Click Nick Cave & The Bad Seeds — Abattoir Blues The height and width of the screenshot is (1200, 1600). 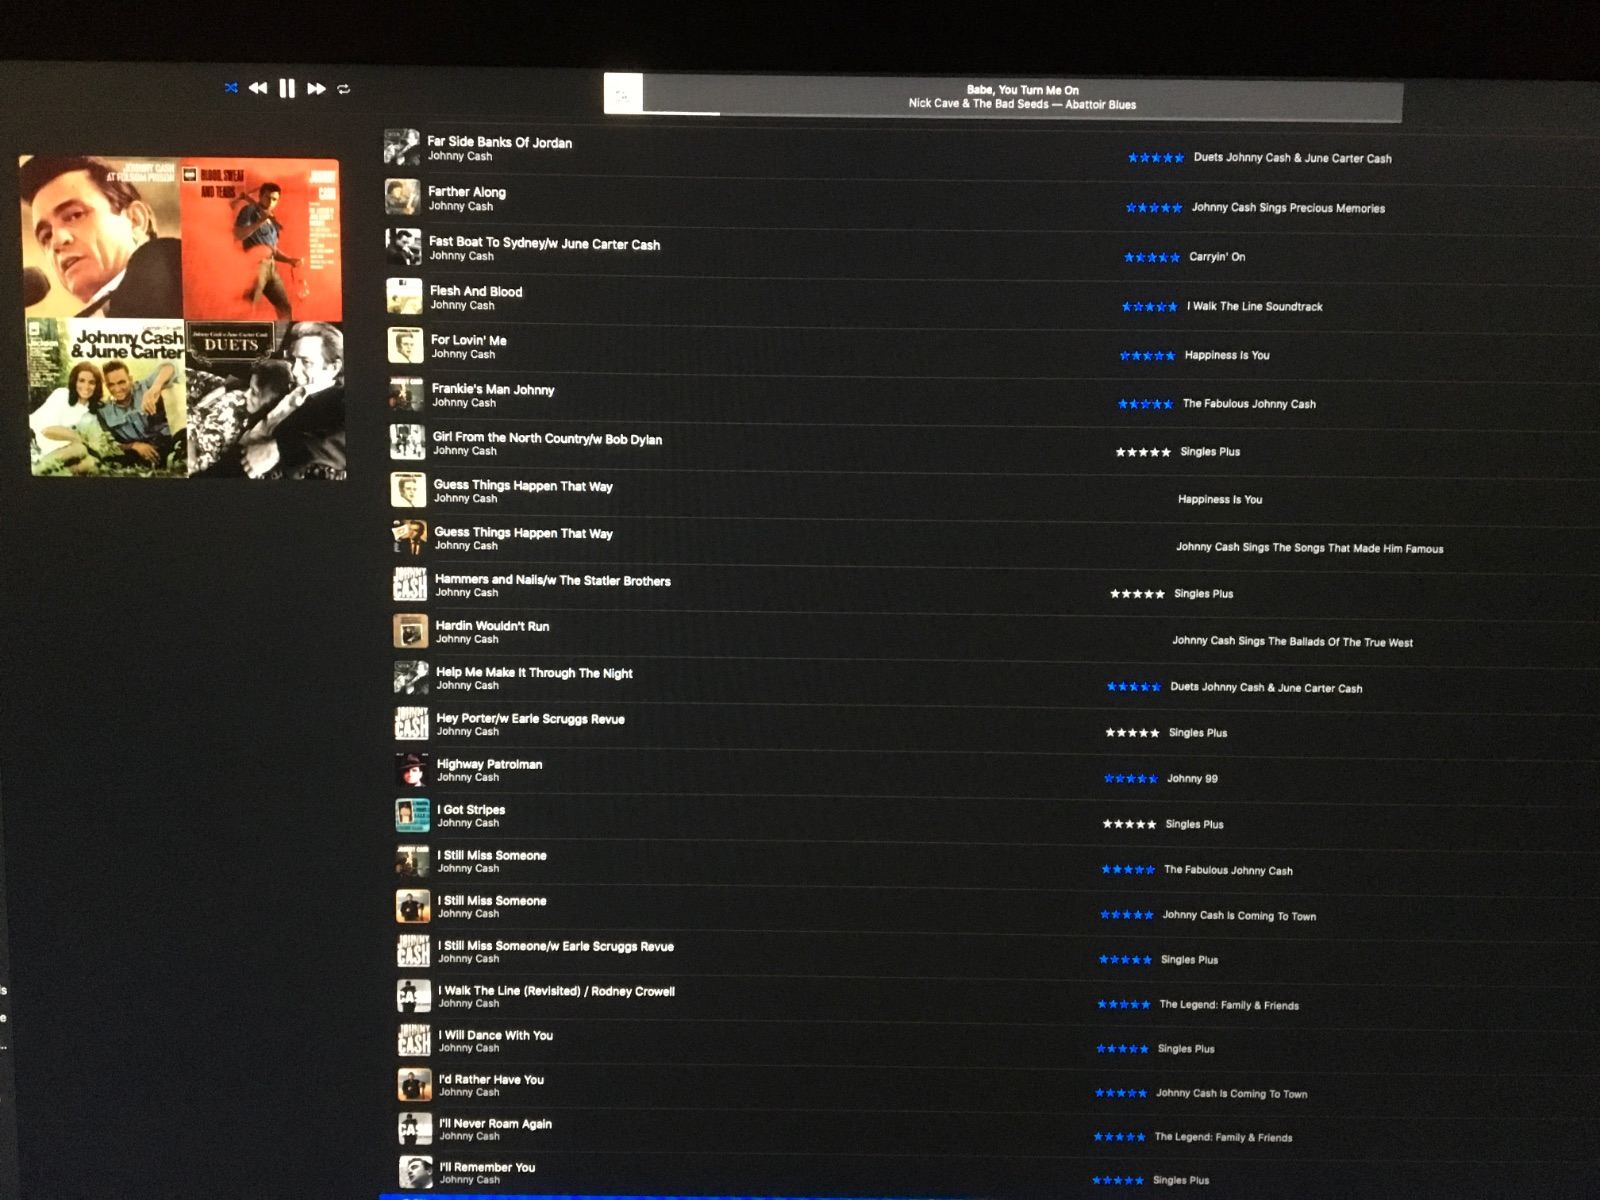[1022, 104]
